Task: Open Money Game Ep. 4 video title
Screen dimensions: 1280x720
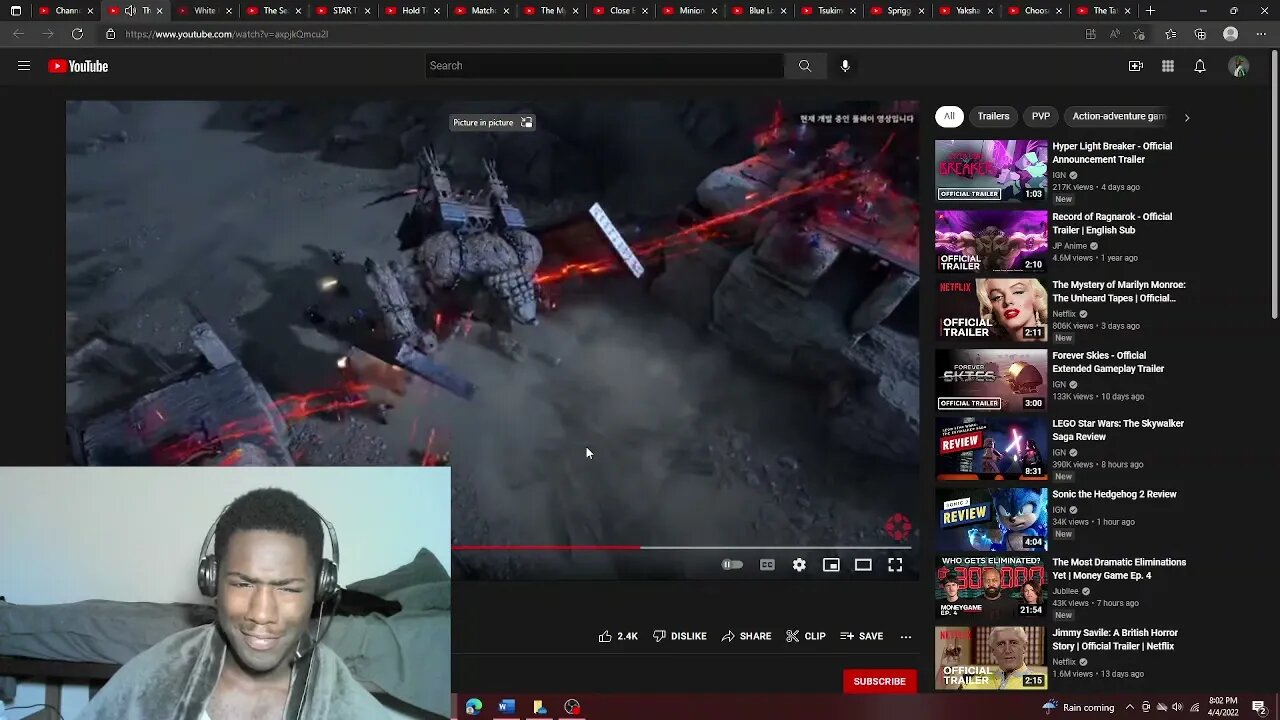Action: click(x=1119, y=569)
